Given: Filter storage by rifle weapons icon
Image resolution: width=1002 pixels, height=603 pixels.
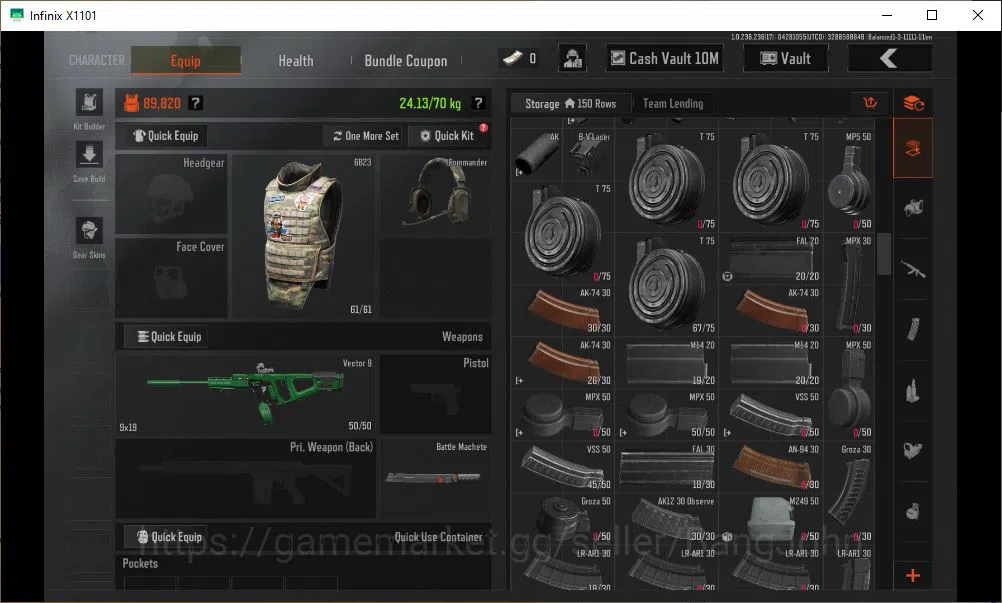Looking at the screenshot, I should point(913,269).
